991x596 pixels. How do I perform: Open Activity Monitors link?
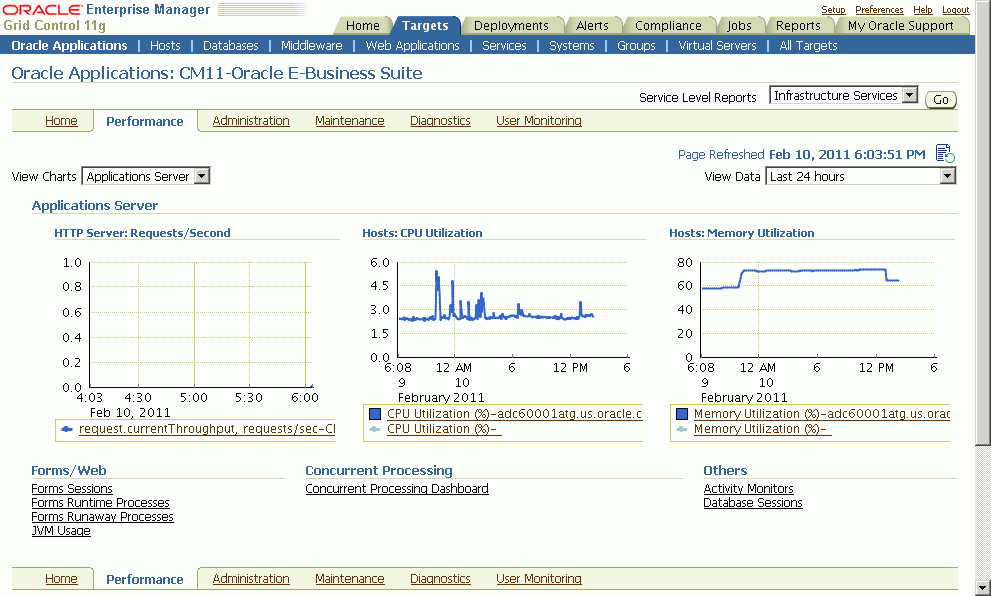748,489
